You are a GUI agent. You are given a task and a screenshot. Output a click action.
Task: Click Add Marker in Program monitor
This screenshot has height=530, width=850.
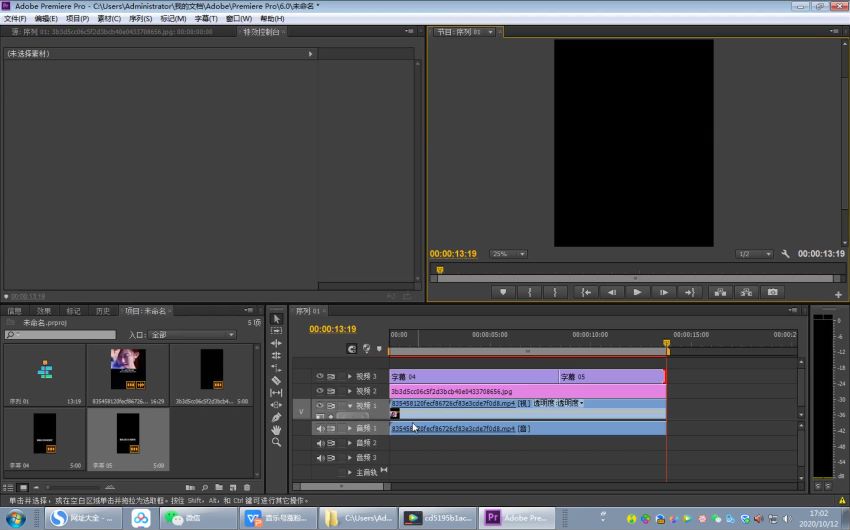coord(503,292)
